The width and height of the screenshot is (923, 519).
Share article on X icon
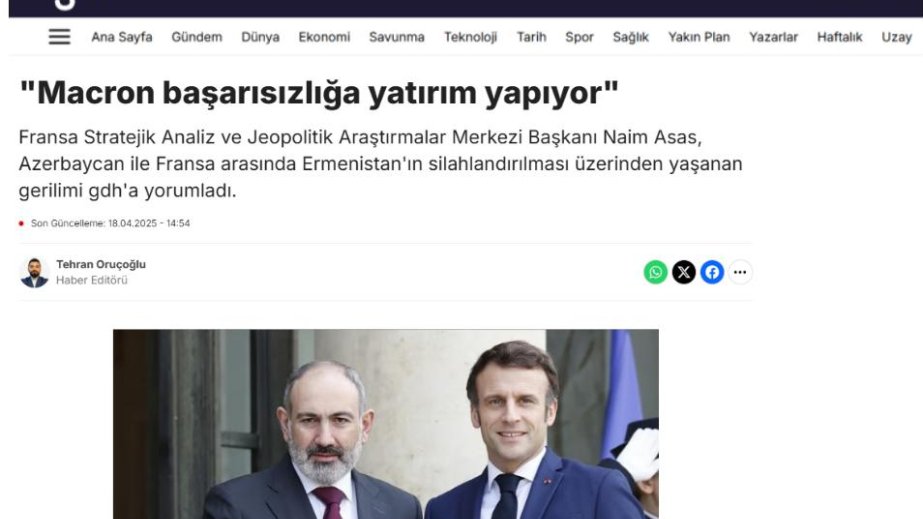coord(683,272)
